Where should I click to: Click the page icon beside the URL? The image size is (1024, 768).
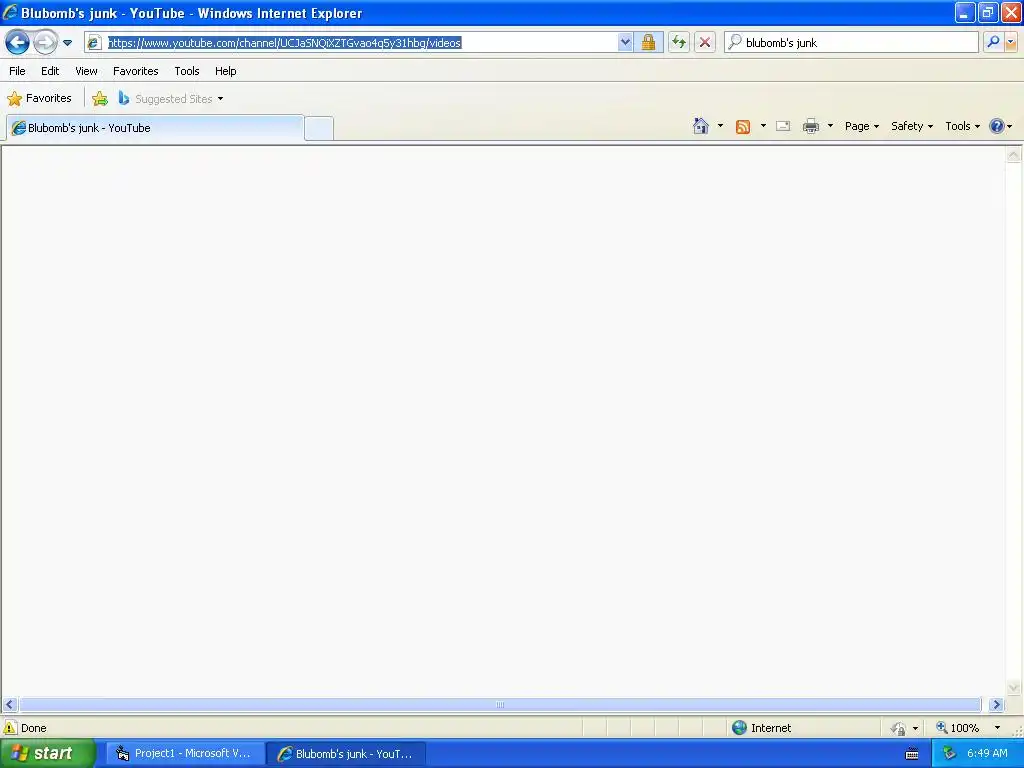coord(94,43)
